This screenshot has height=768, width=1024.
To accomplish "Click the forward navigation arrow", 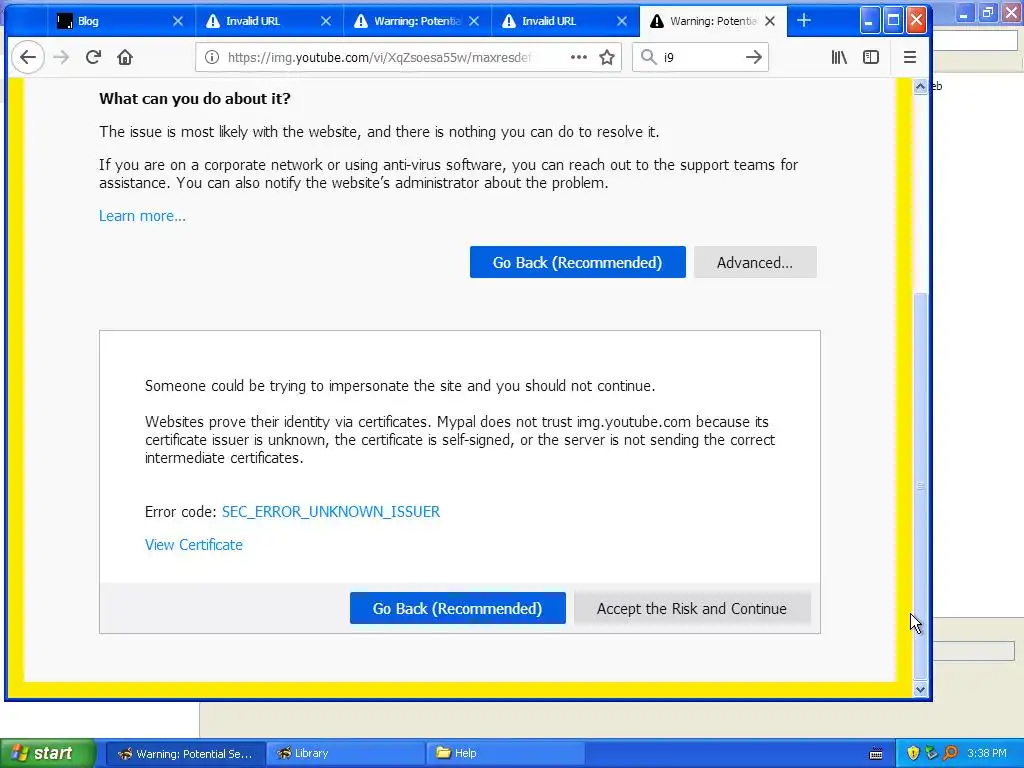I will (61, 57).
